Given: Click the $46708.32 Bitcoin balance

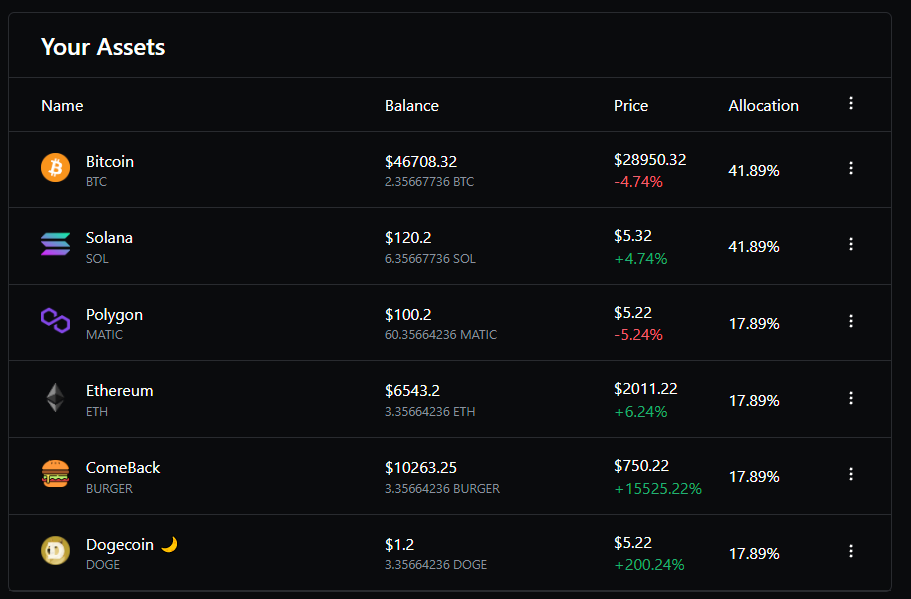Looking at the screenshot, I should pos(421,162).
